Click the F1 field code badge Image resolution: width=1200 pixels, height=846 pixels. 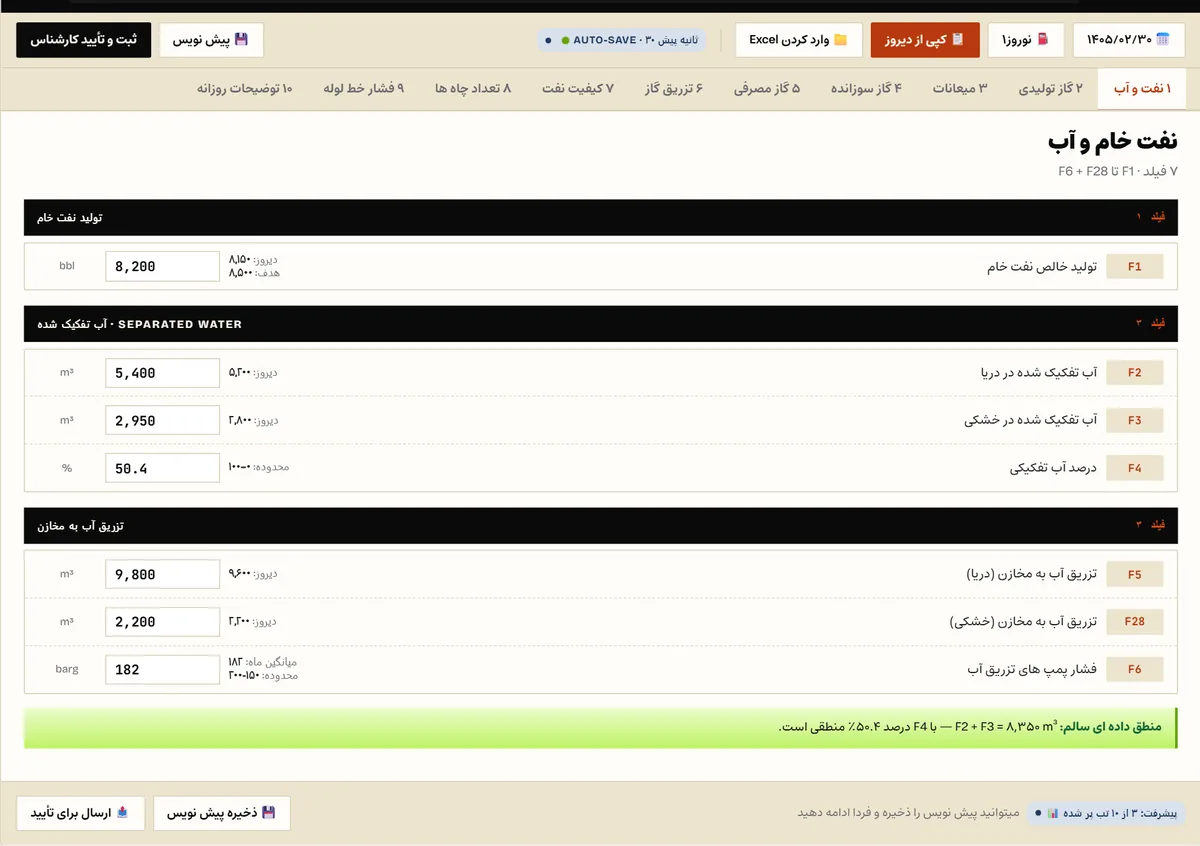tap(1134, 267)
